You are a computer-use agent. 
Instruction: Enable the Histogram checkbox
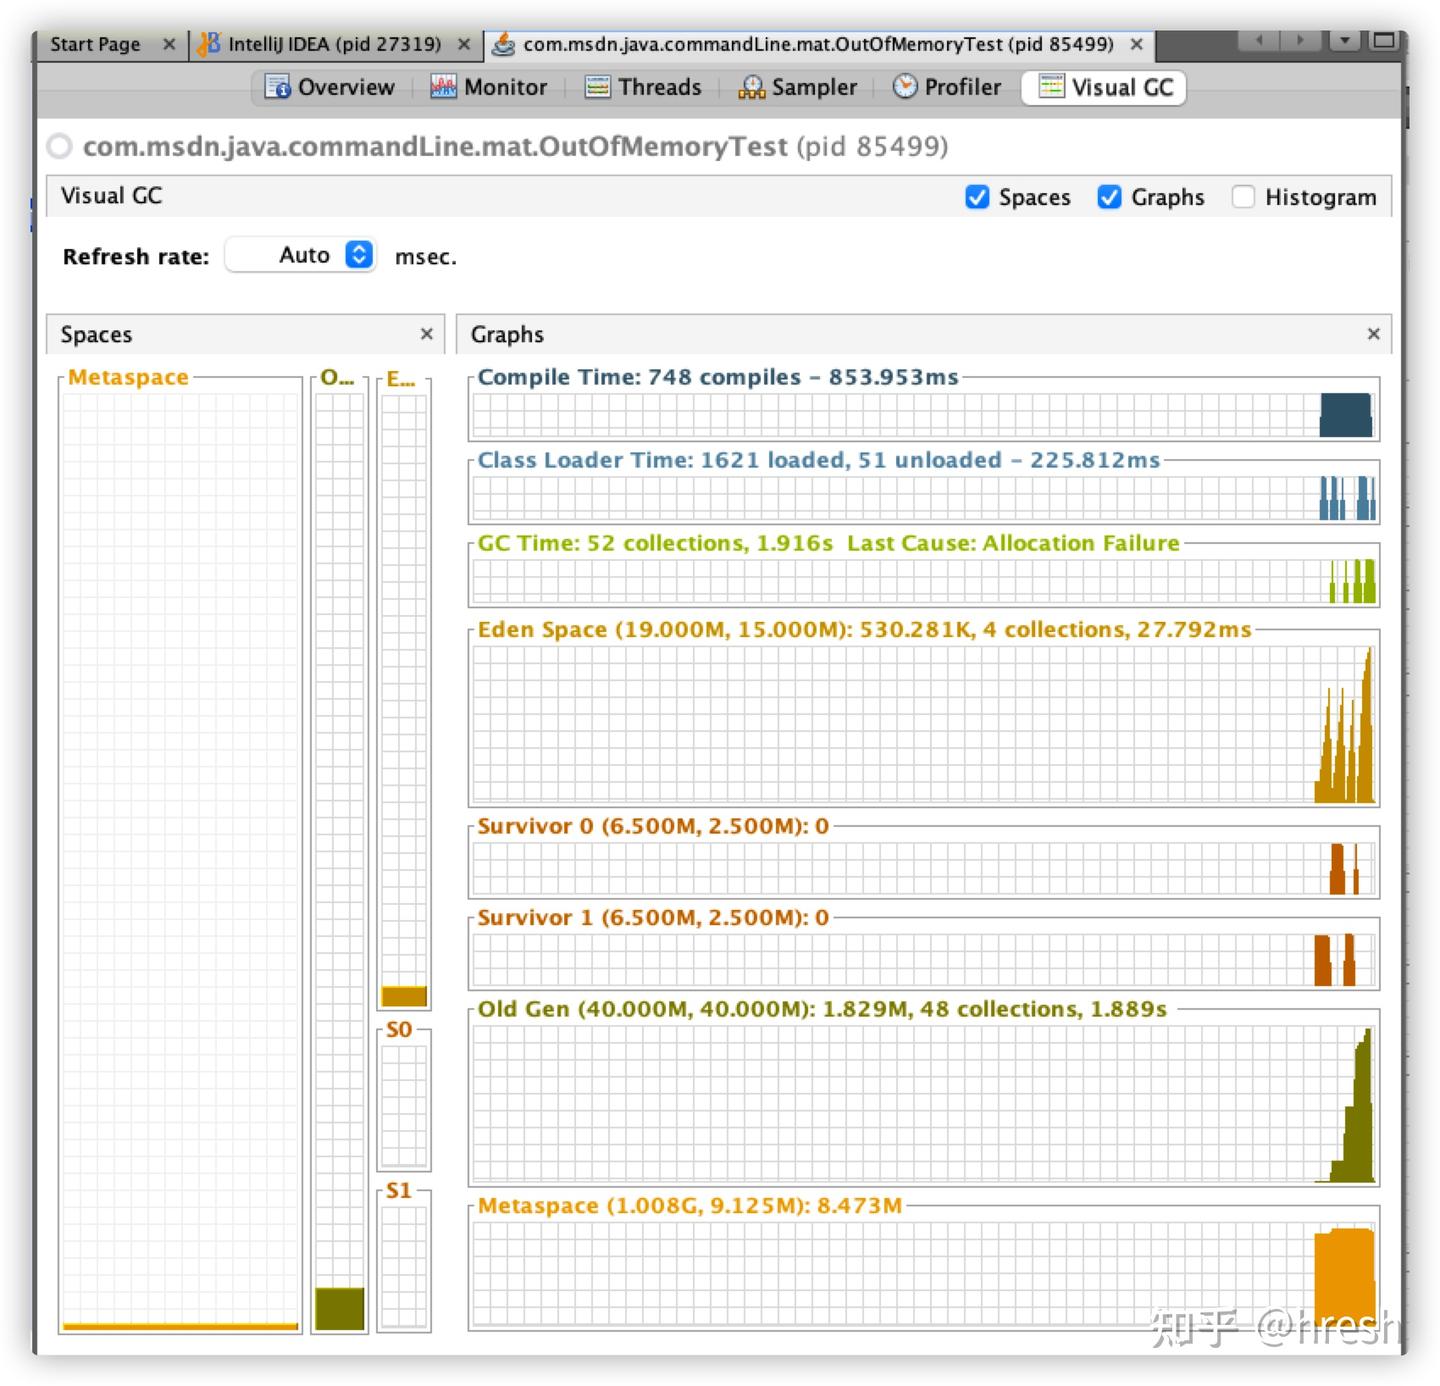[x=1243, y=197]
